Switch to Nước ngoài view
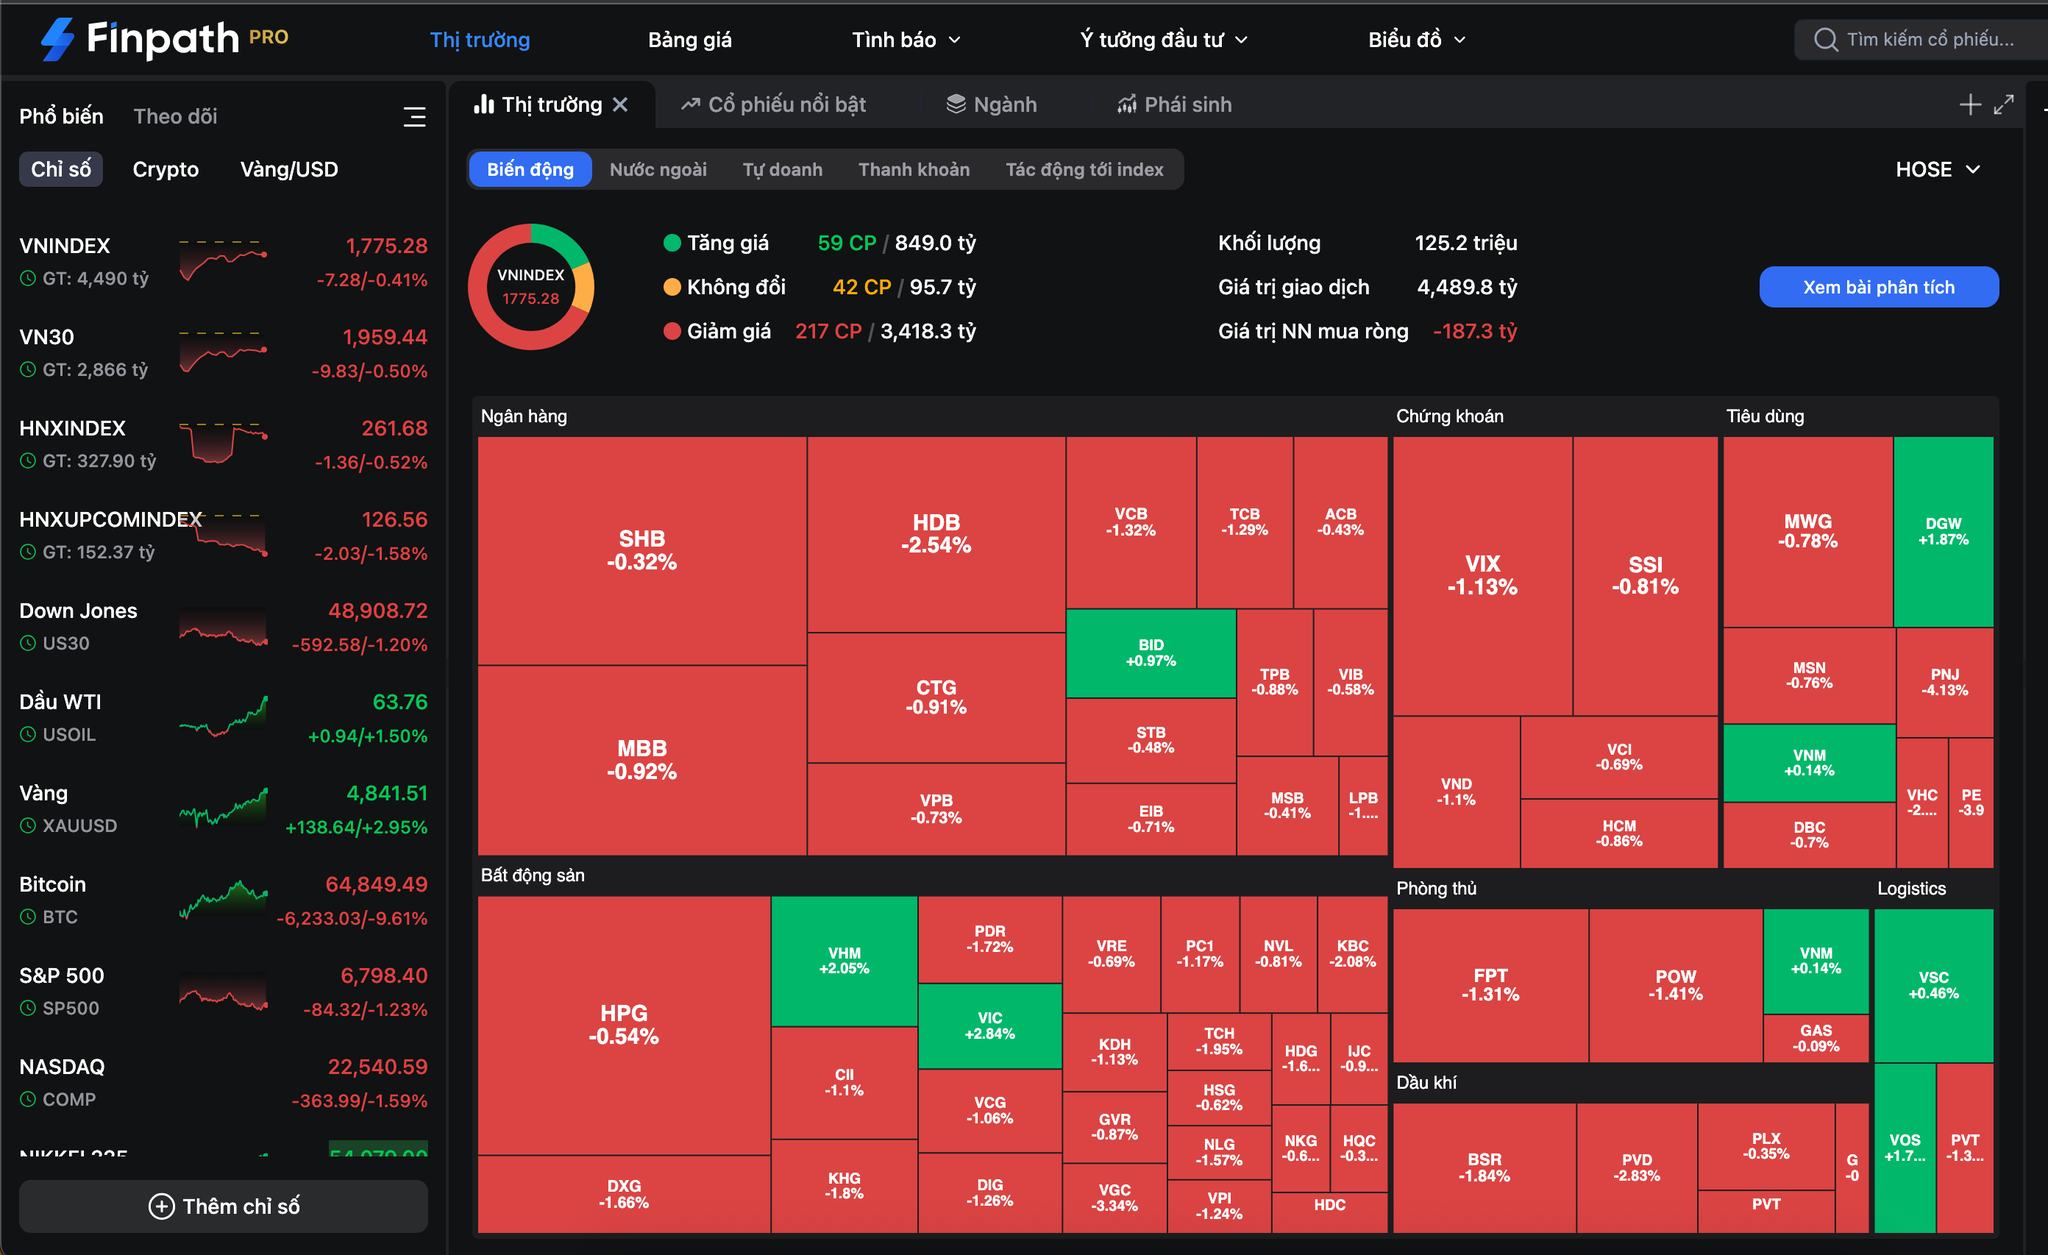 [x=658, y=169]
